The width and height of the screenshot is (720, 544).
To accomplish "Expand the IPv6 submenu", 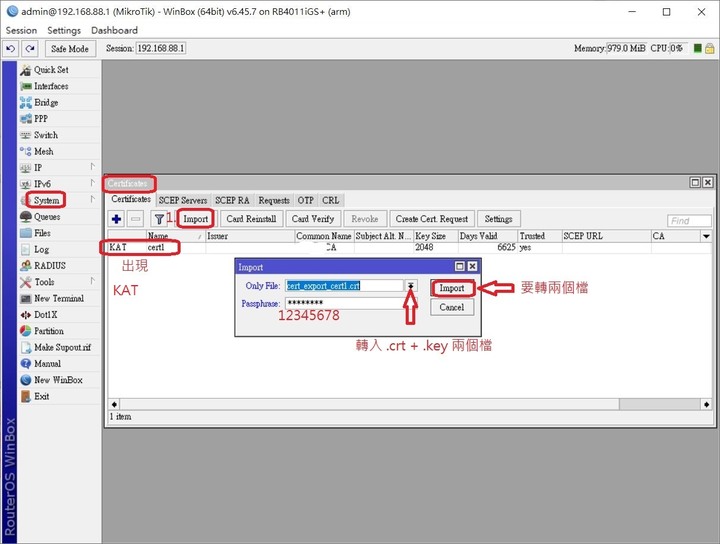I will [x=93, y=183].
